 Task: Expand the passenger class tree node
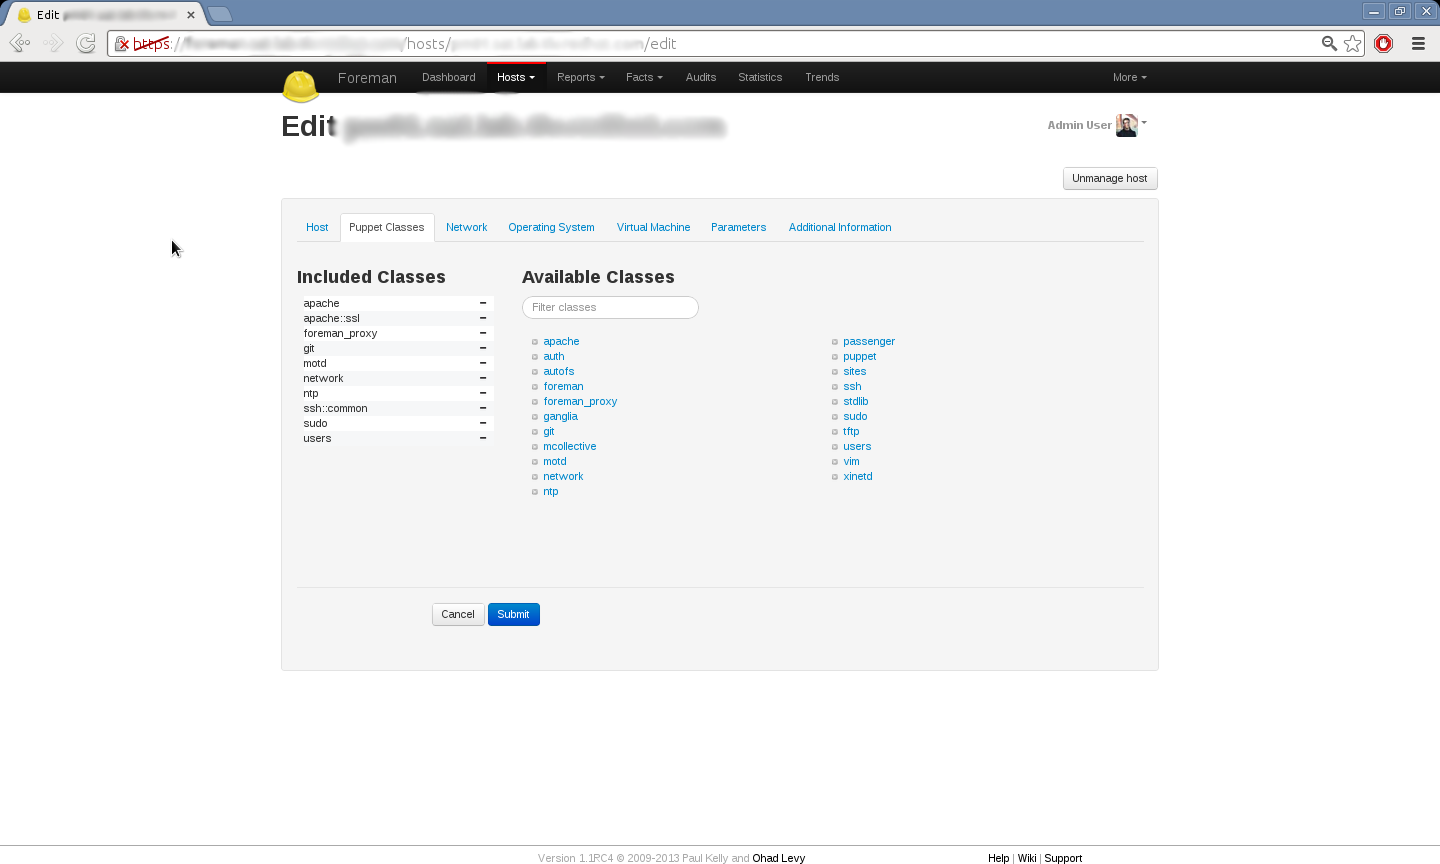(835, 342)
